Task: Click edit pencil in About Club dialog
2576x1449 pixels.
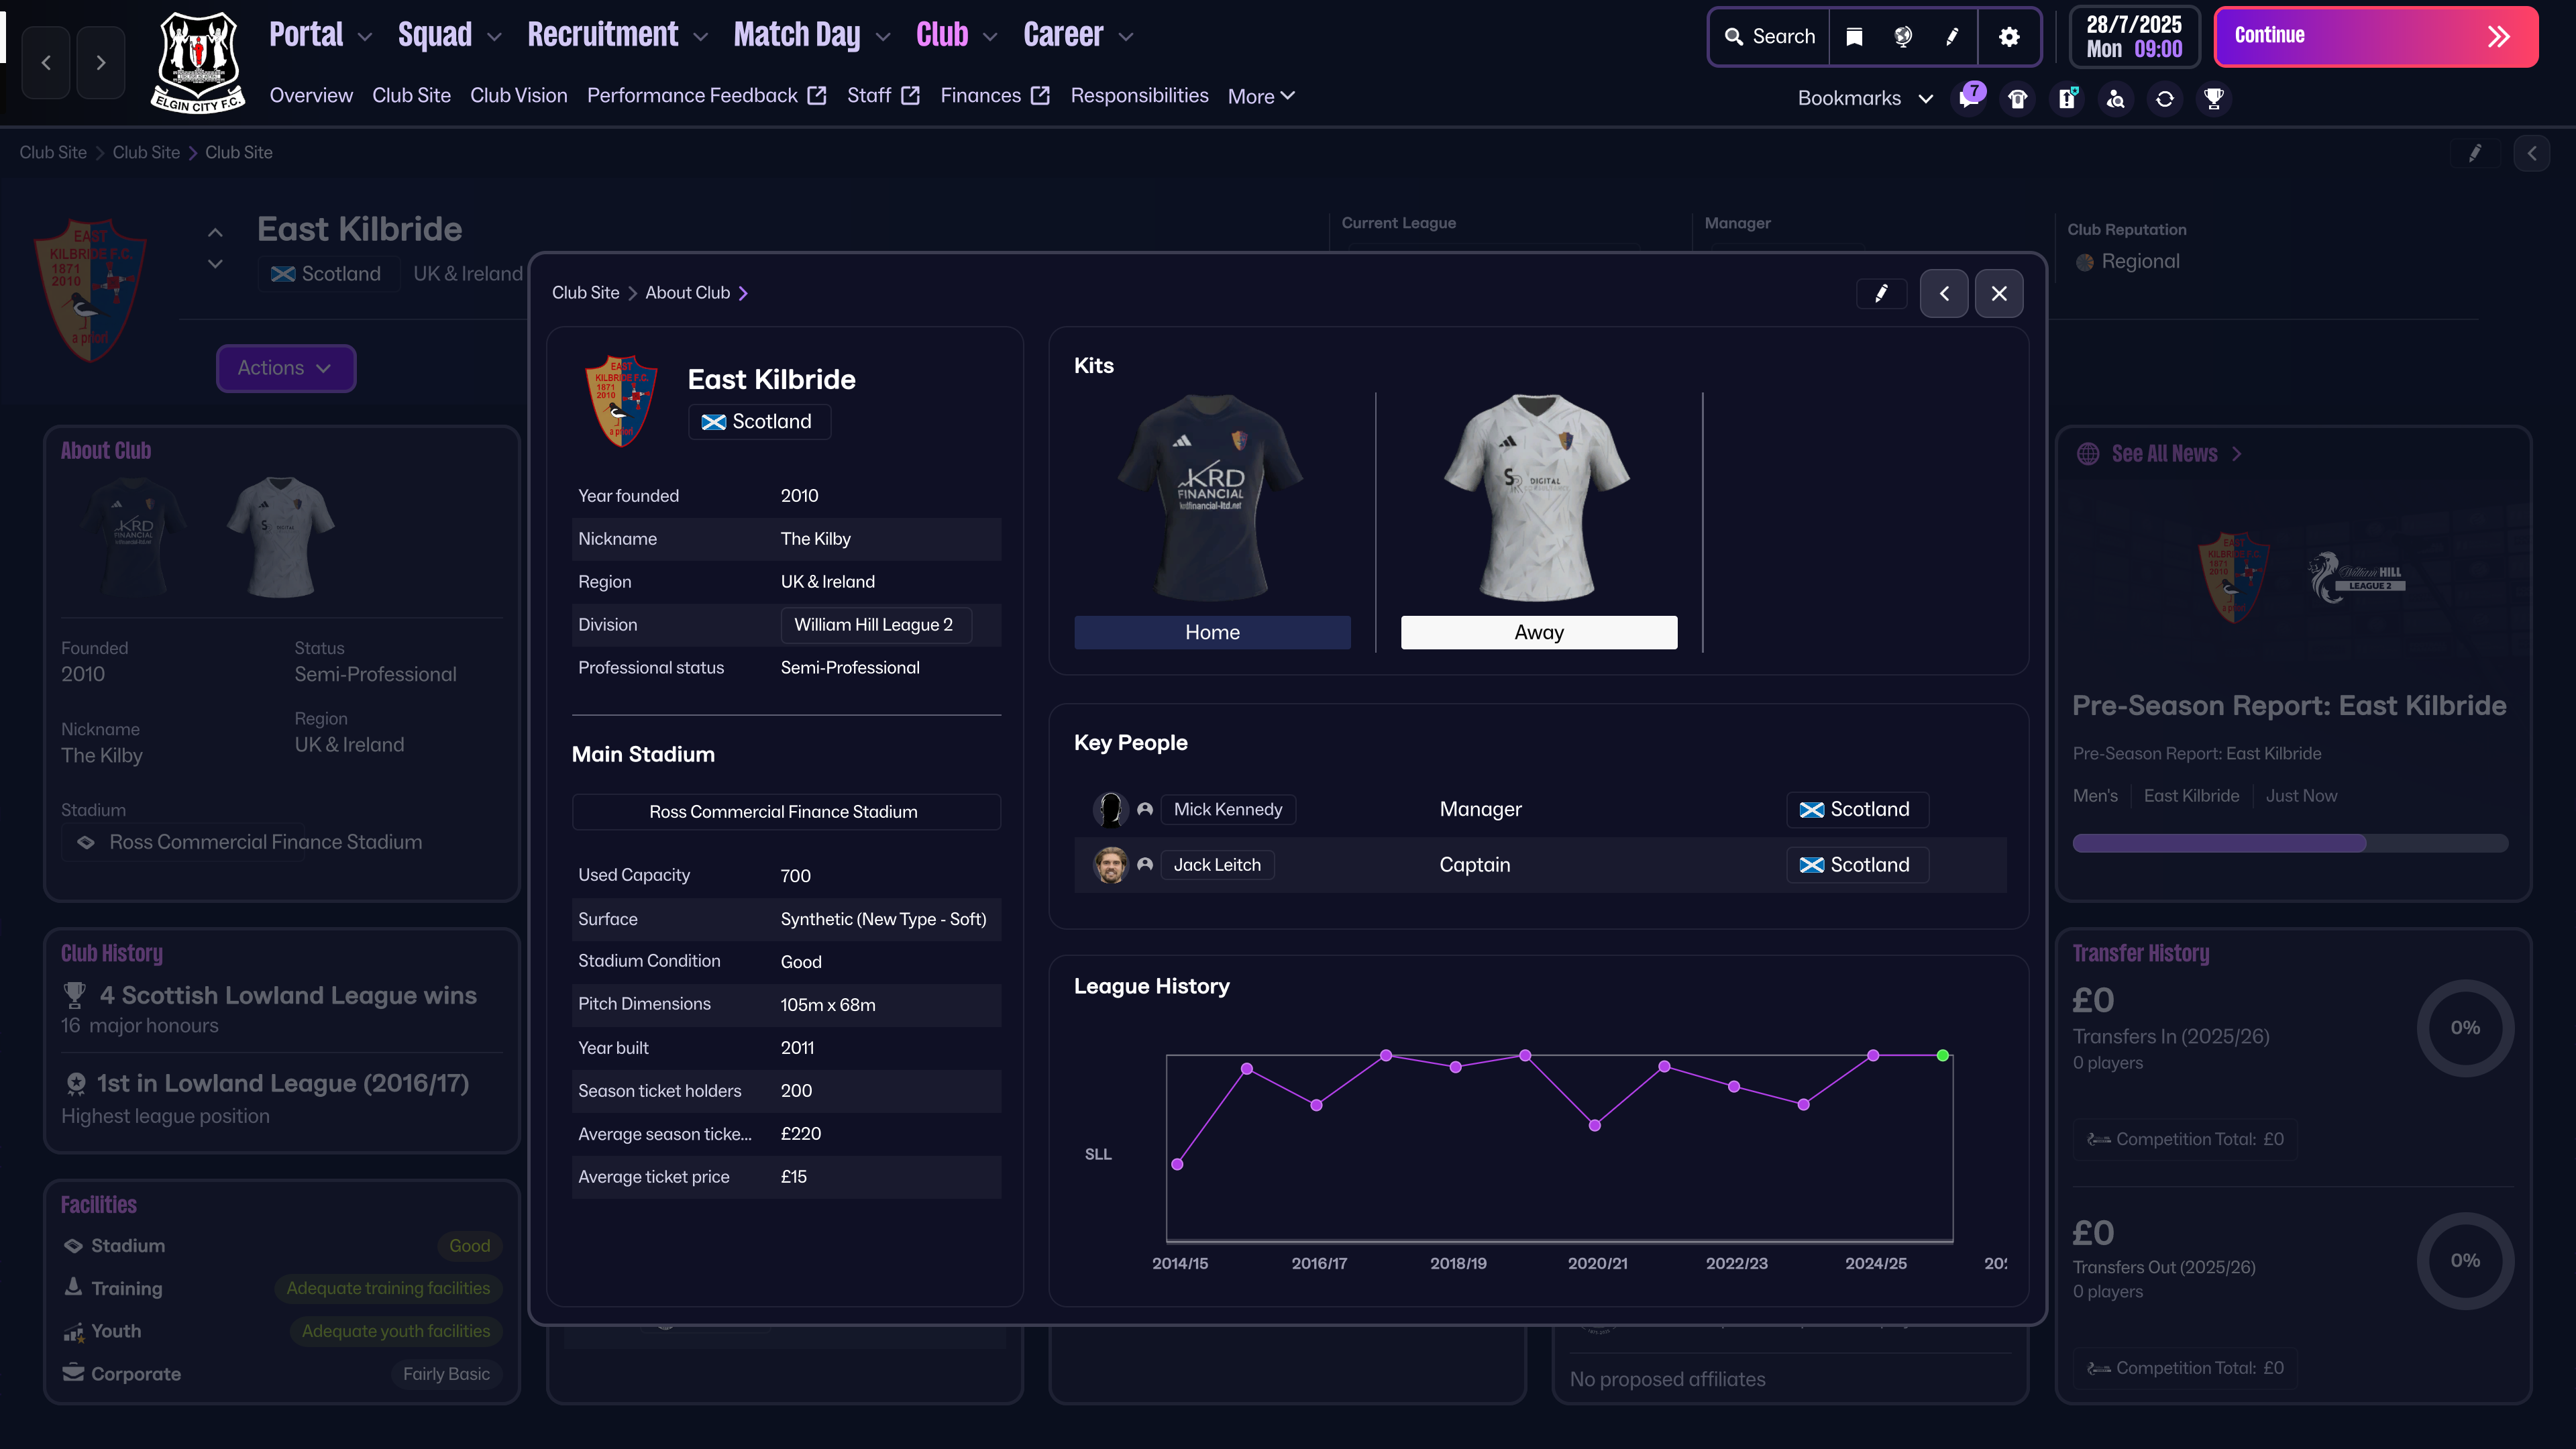Action: coord(1881,293)
